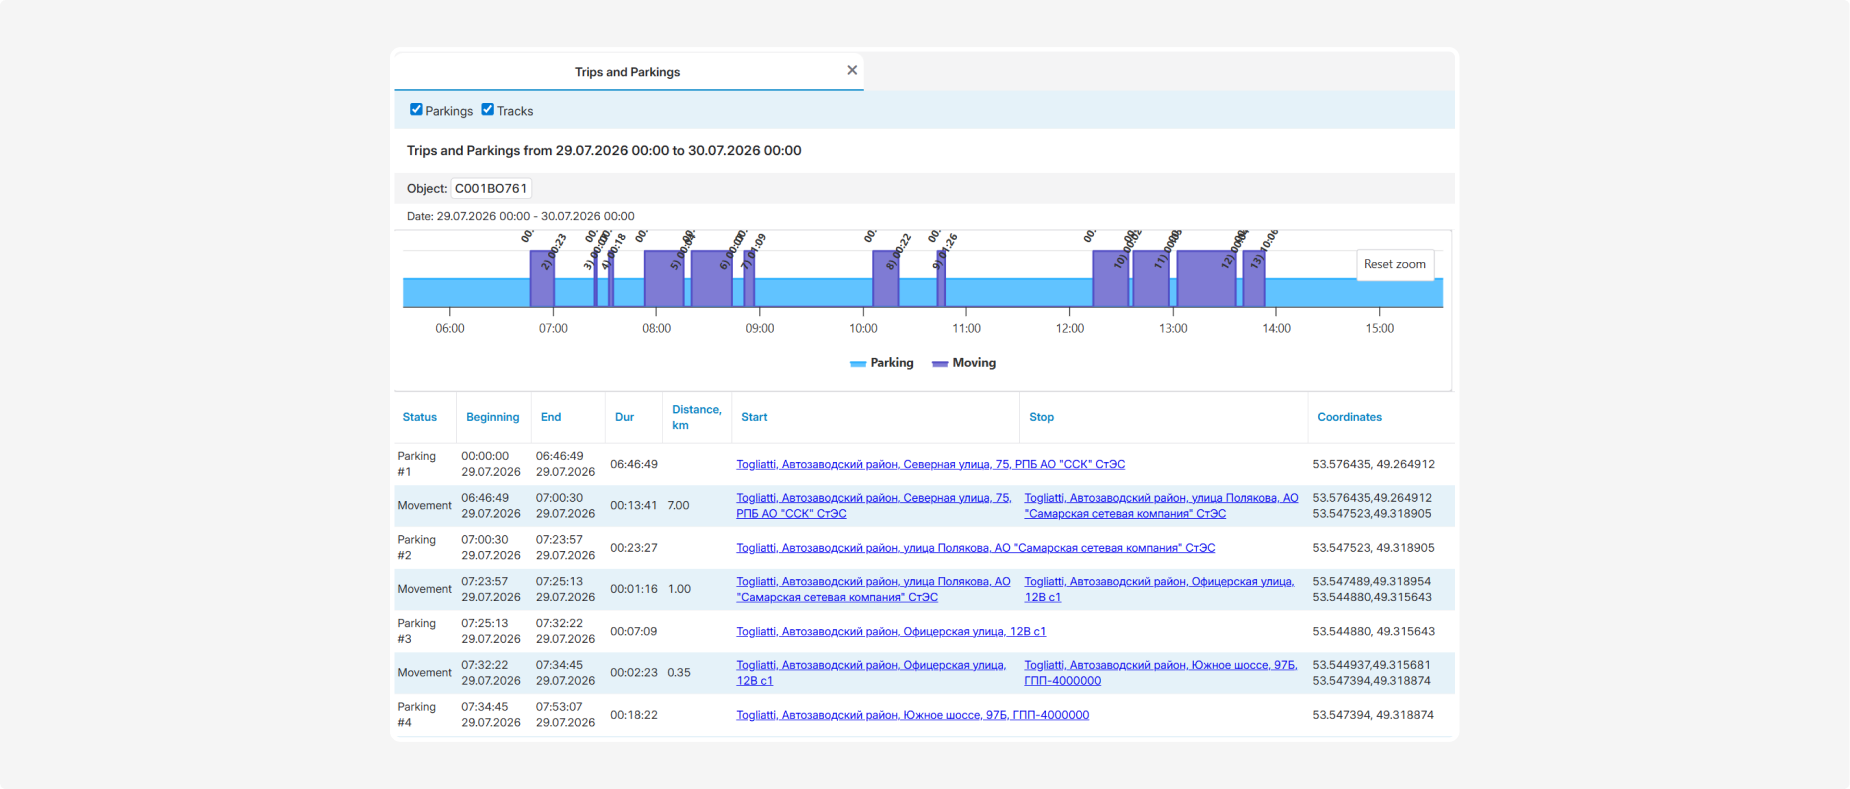Open Офицерская улица, 12В с1 stop link in Movement row
1850x789 pixels.
1159,589
